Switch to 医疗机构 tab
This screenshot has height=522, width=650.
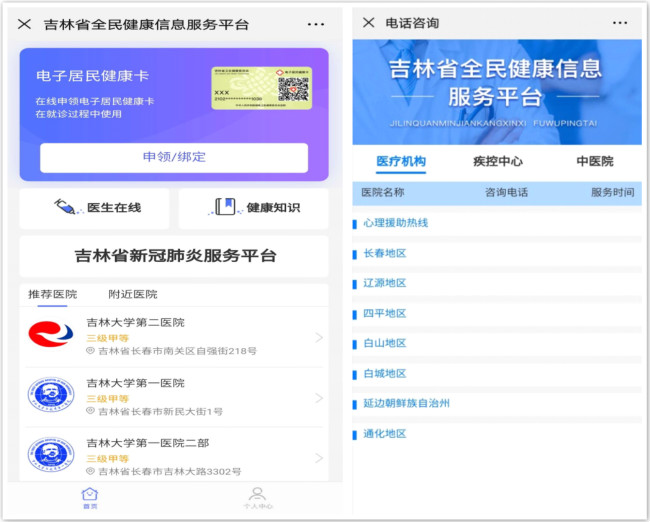[401, 161]
